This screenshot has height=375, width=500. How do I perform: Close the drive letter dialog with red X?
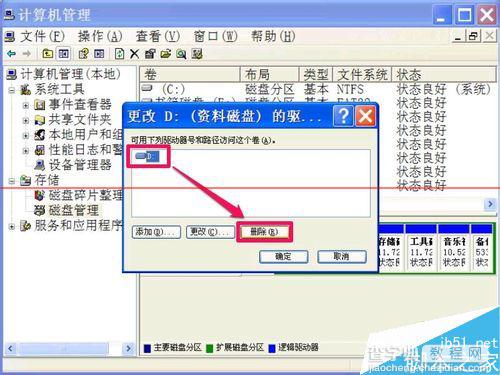point(366,116)
